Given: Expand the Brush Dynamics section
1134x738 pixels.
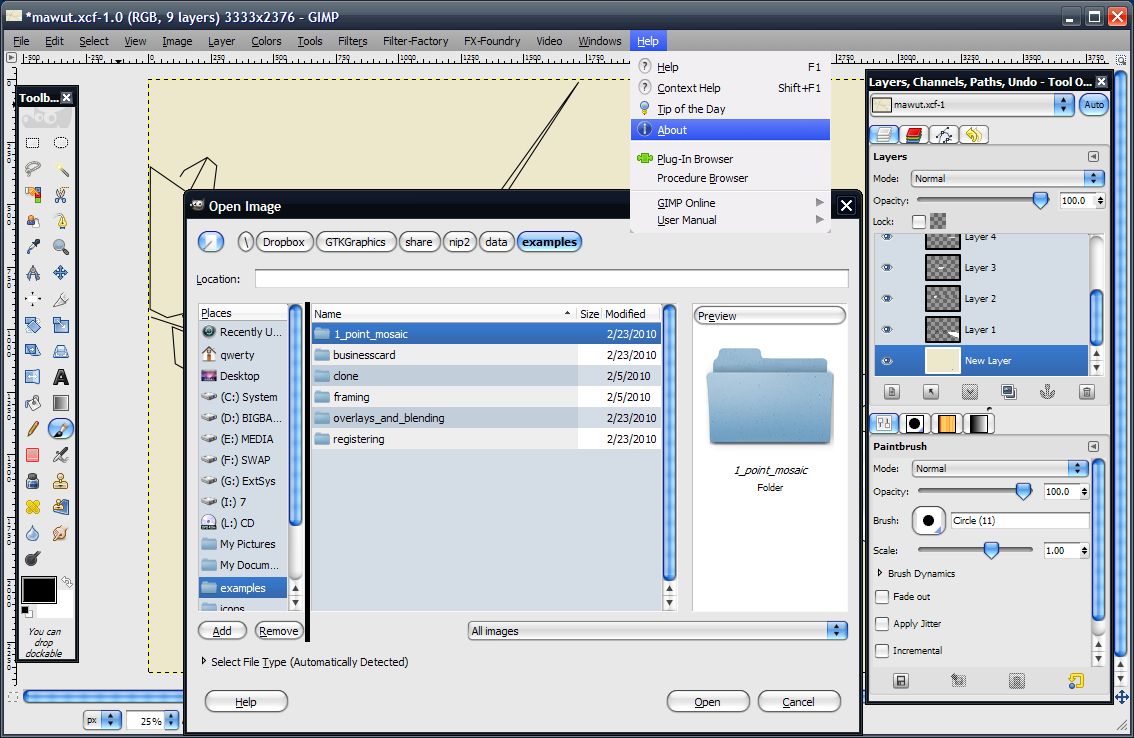Looking at the screenshot, I should [x=880, y=573].
